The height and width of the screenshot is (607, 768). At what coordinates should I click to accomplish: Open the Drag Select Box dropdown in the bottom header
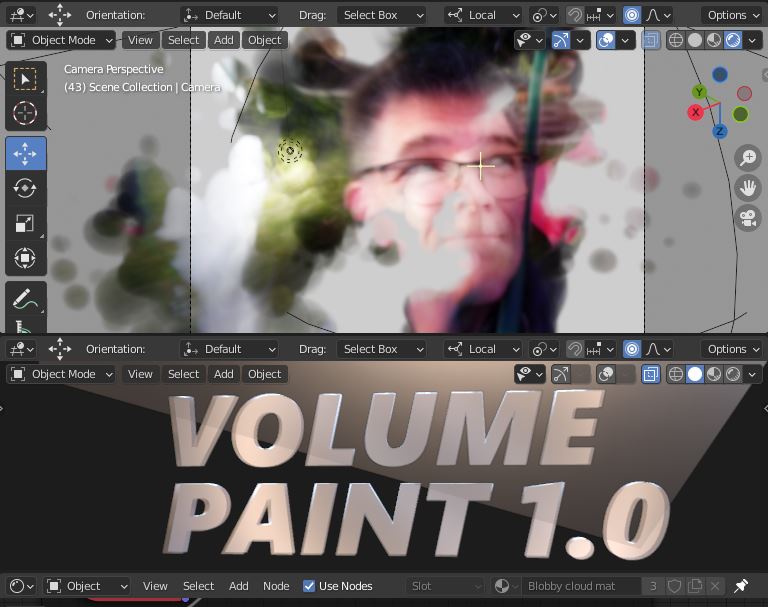pos(382,349)
